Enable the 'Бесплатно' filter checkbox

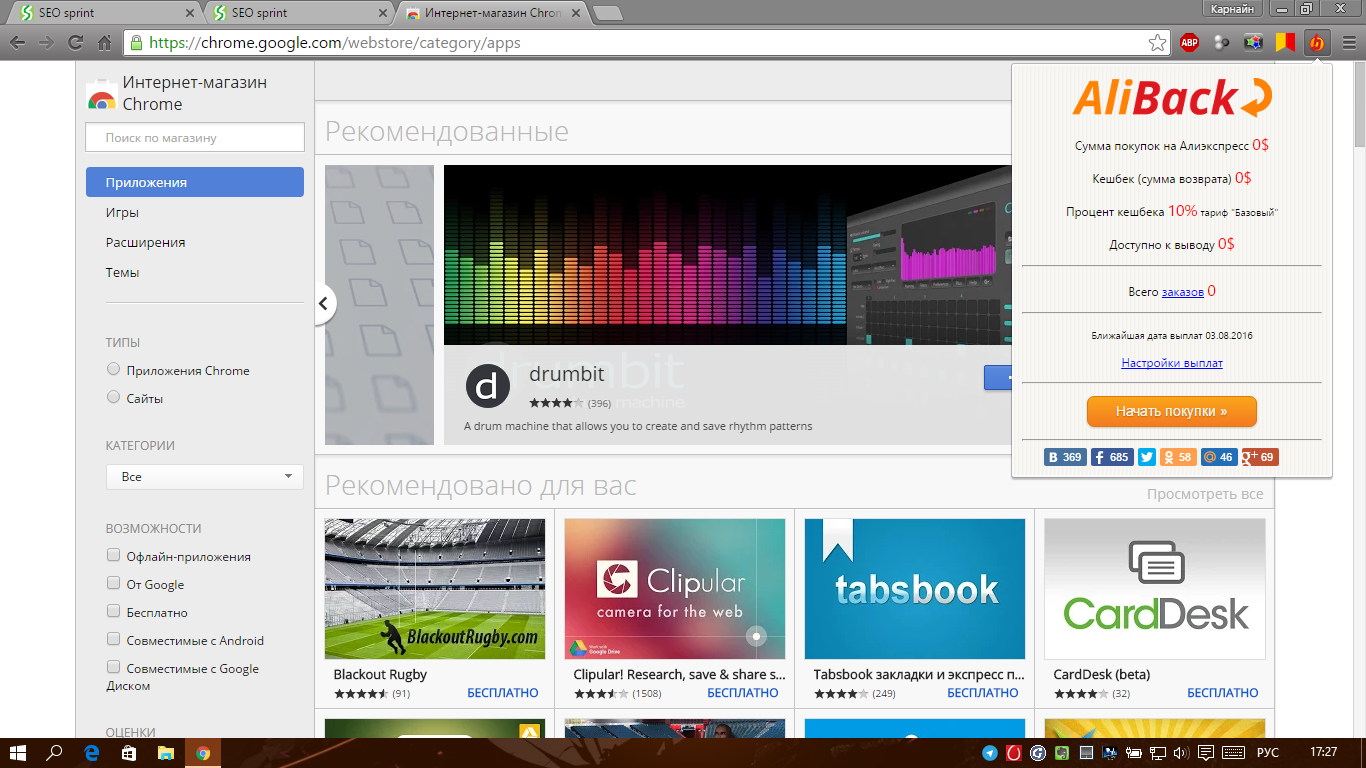(x=113, y=611)
